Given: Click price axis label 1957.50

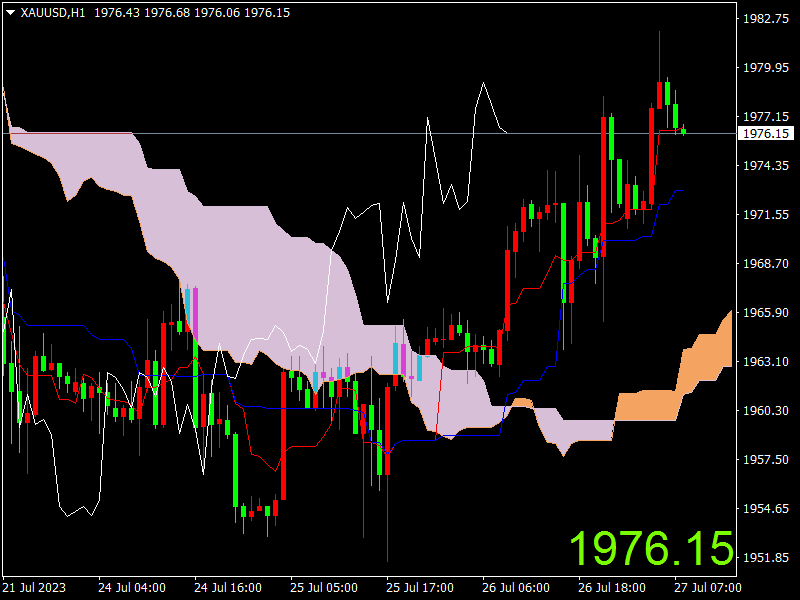Looking at the screenshot, I should (766, 460).
